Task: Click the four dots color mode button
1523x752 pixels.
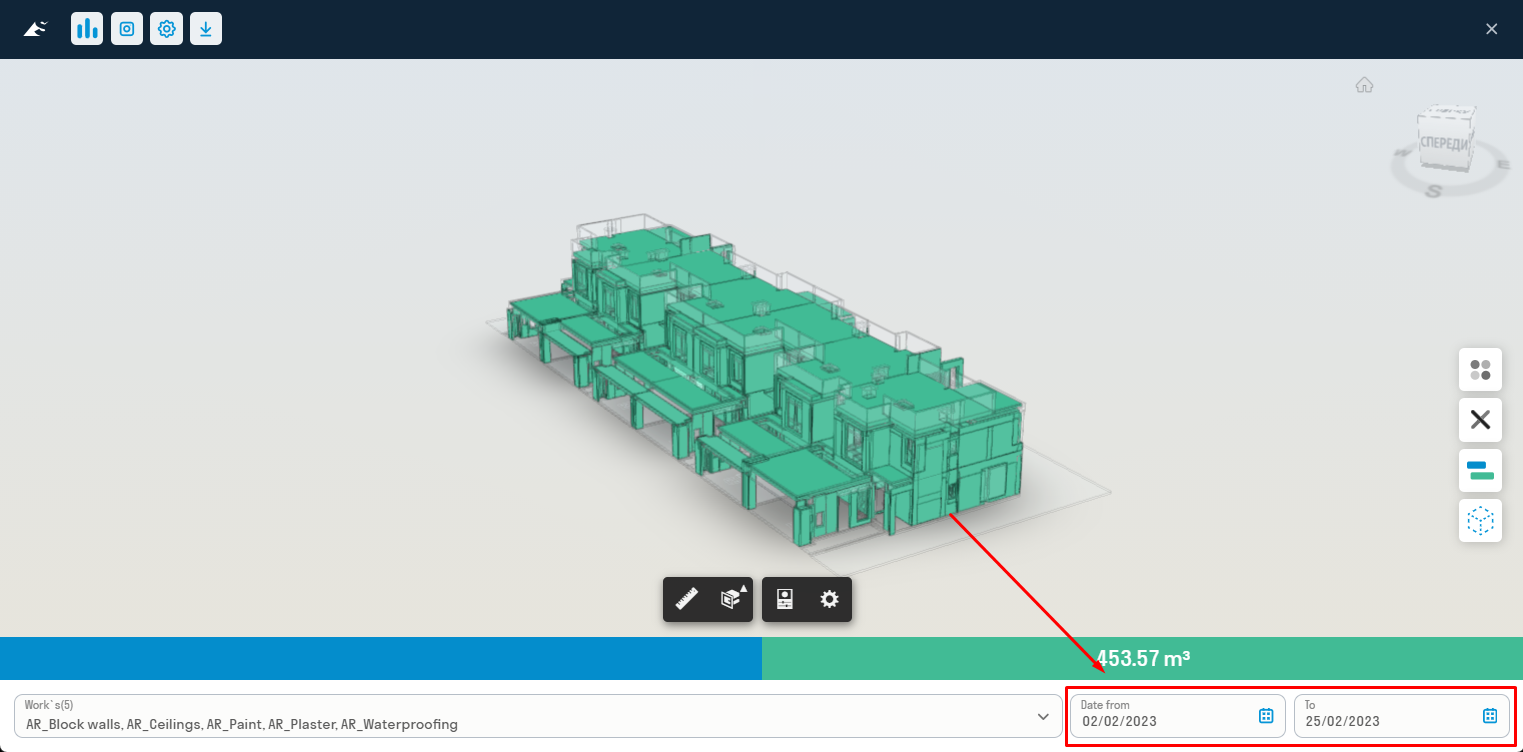Action: click(1480, 370)
